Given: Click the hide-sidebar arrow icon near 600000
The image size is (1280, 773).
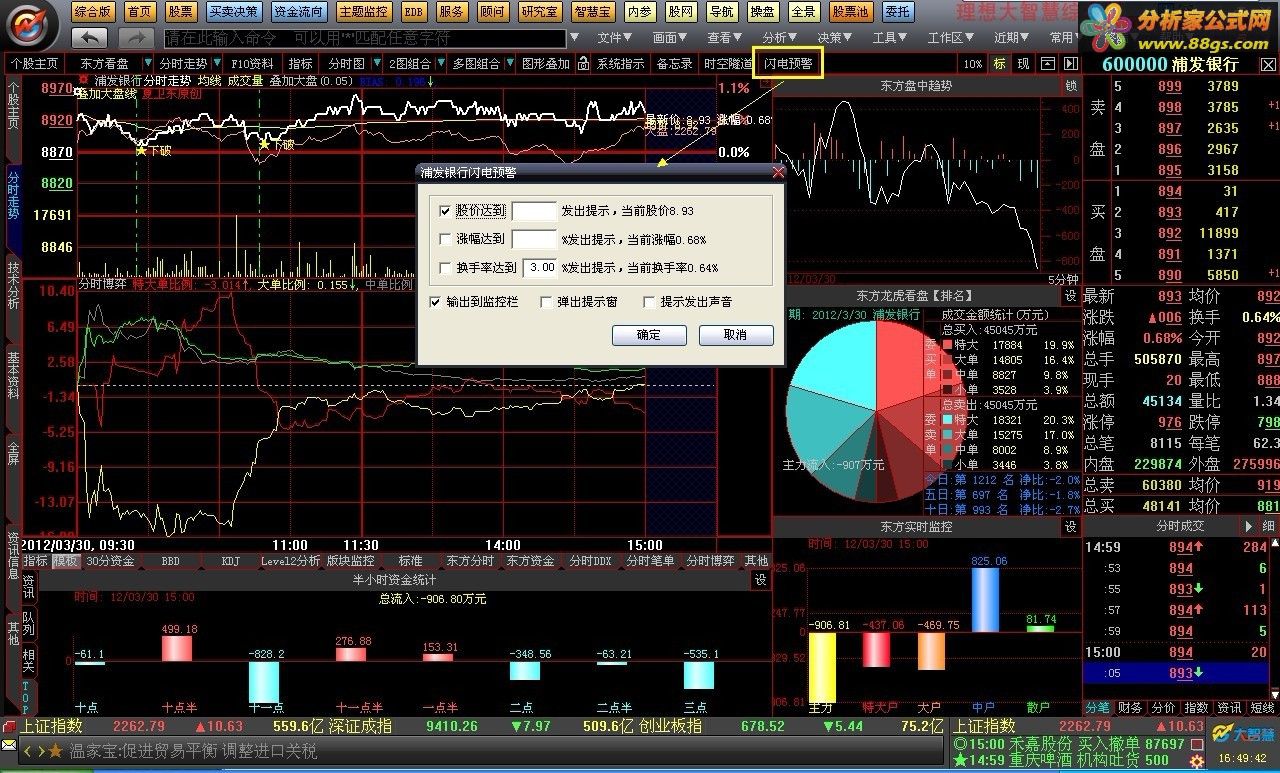Looking at the screenshot, I should click(1069, 64).
